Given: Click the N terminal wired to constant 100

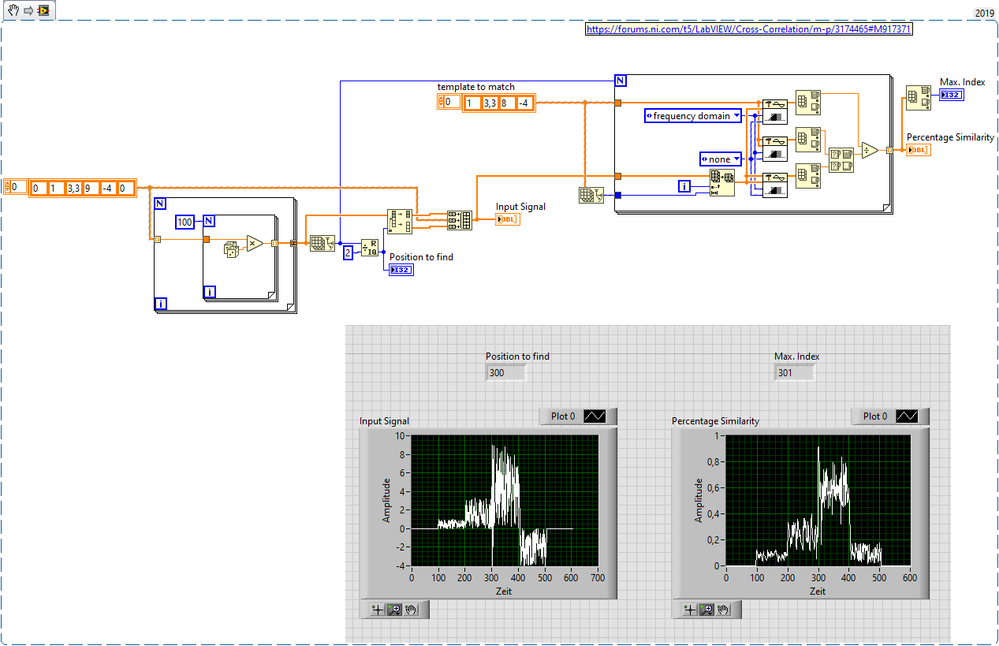Looking at the screenshot, I should coord(209,220).
